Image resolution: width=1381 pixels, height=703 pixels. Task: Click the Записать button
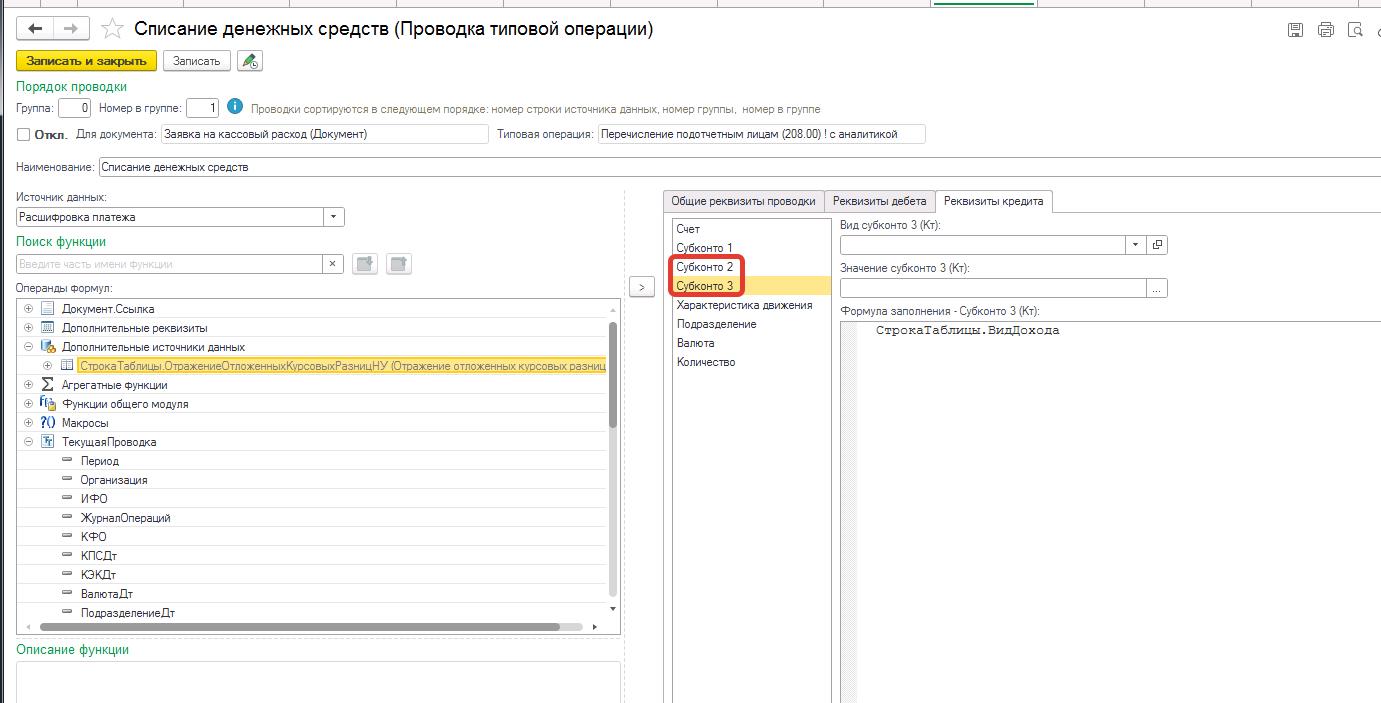[x=196, y=61]
